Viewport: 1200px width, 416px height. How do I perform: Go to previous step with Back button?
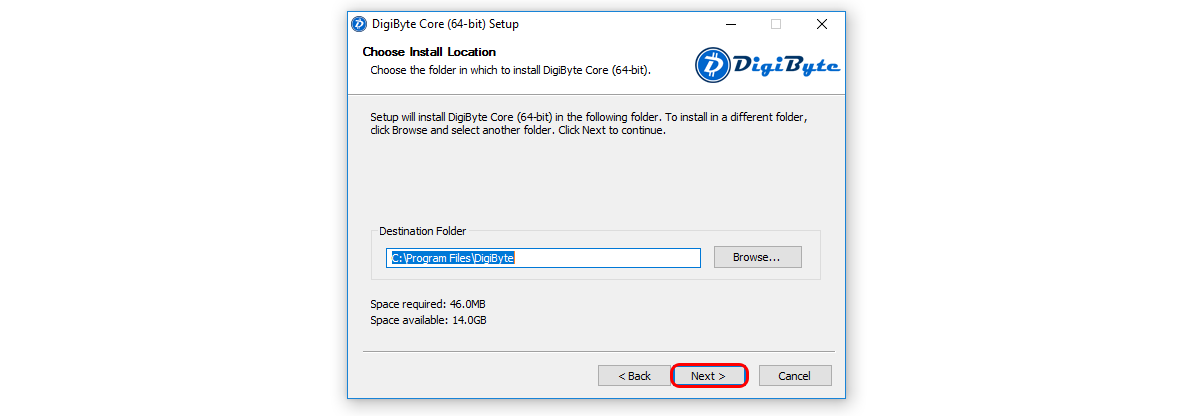[x=634, y=376]
